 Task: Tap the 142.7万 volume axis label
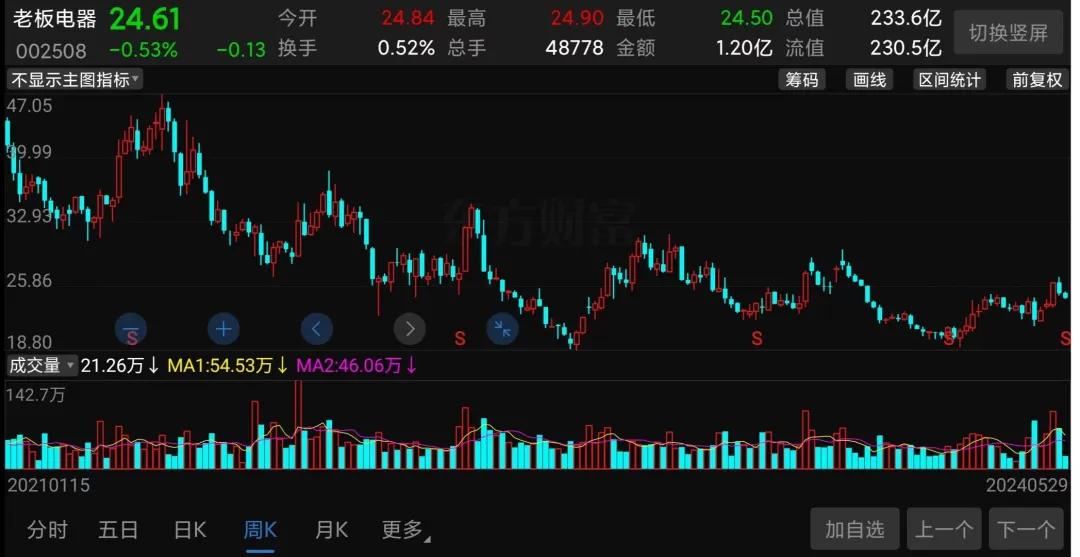pyautogui.click(x=36, y=395)
